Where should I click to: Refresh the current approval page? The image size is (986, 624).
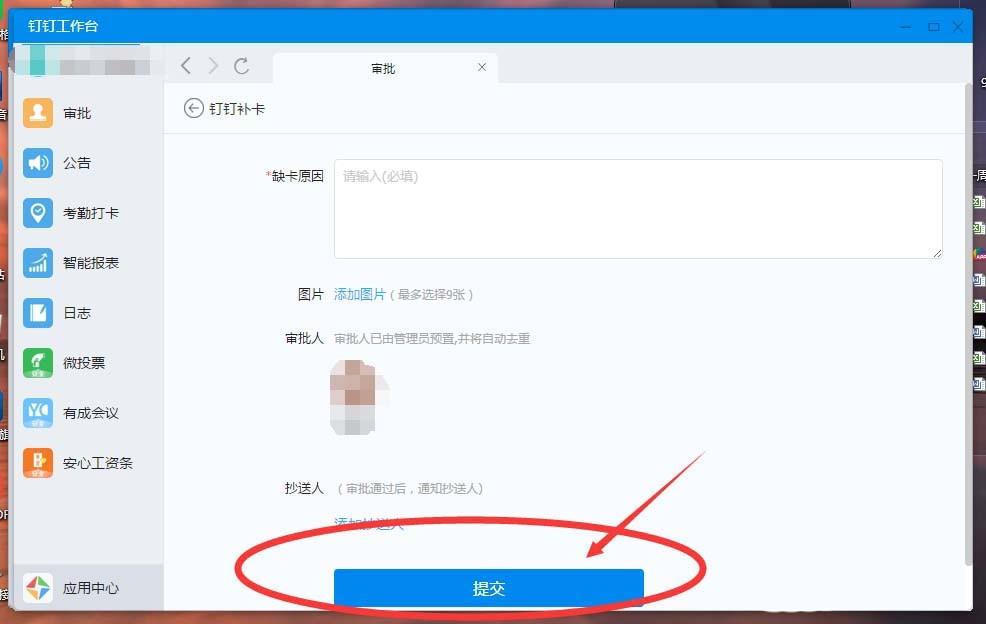click(x=242, y=66)
